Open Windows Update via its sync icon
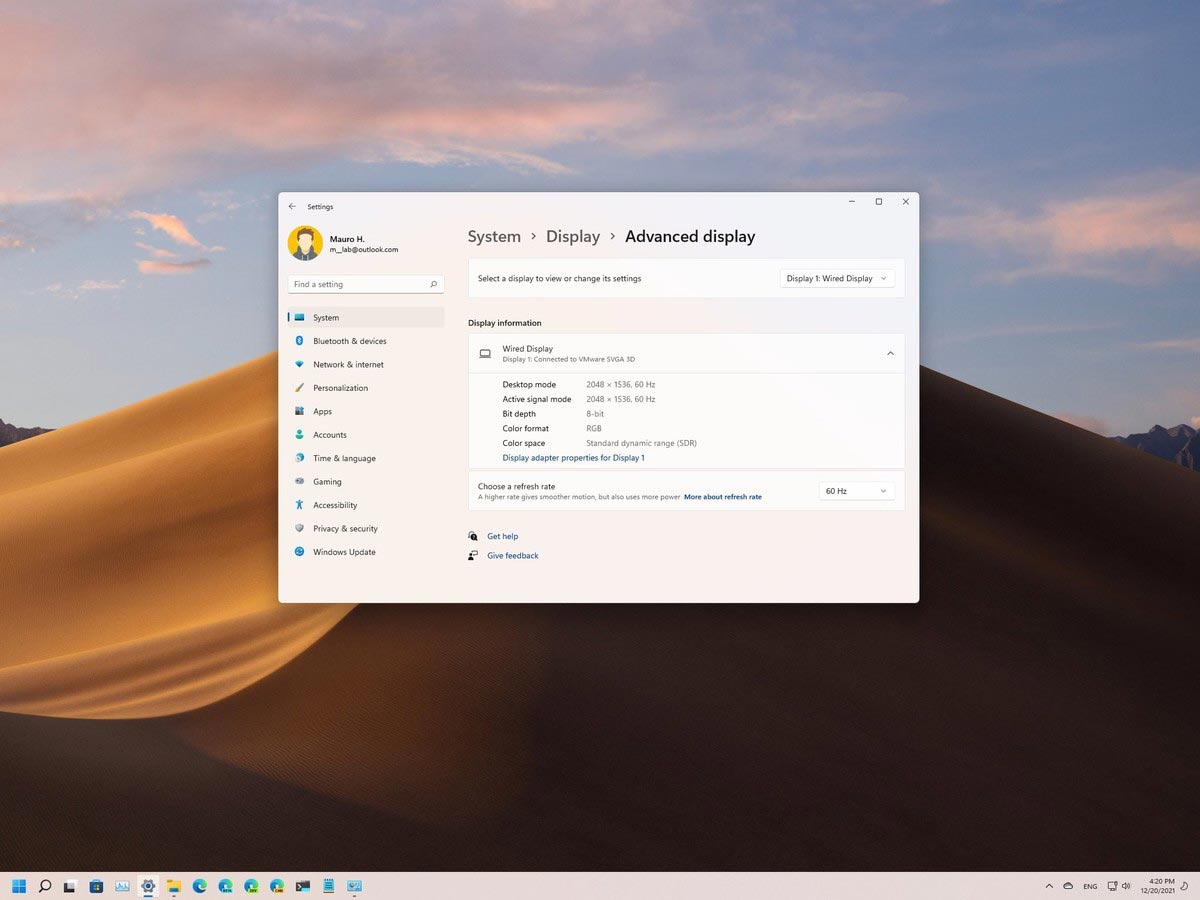This screenshot has height=900, width=1200. coord(299,552)
